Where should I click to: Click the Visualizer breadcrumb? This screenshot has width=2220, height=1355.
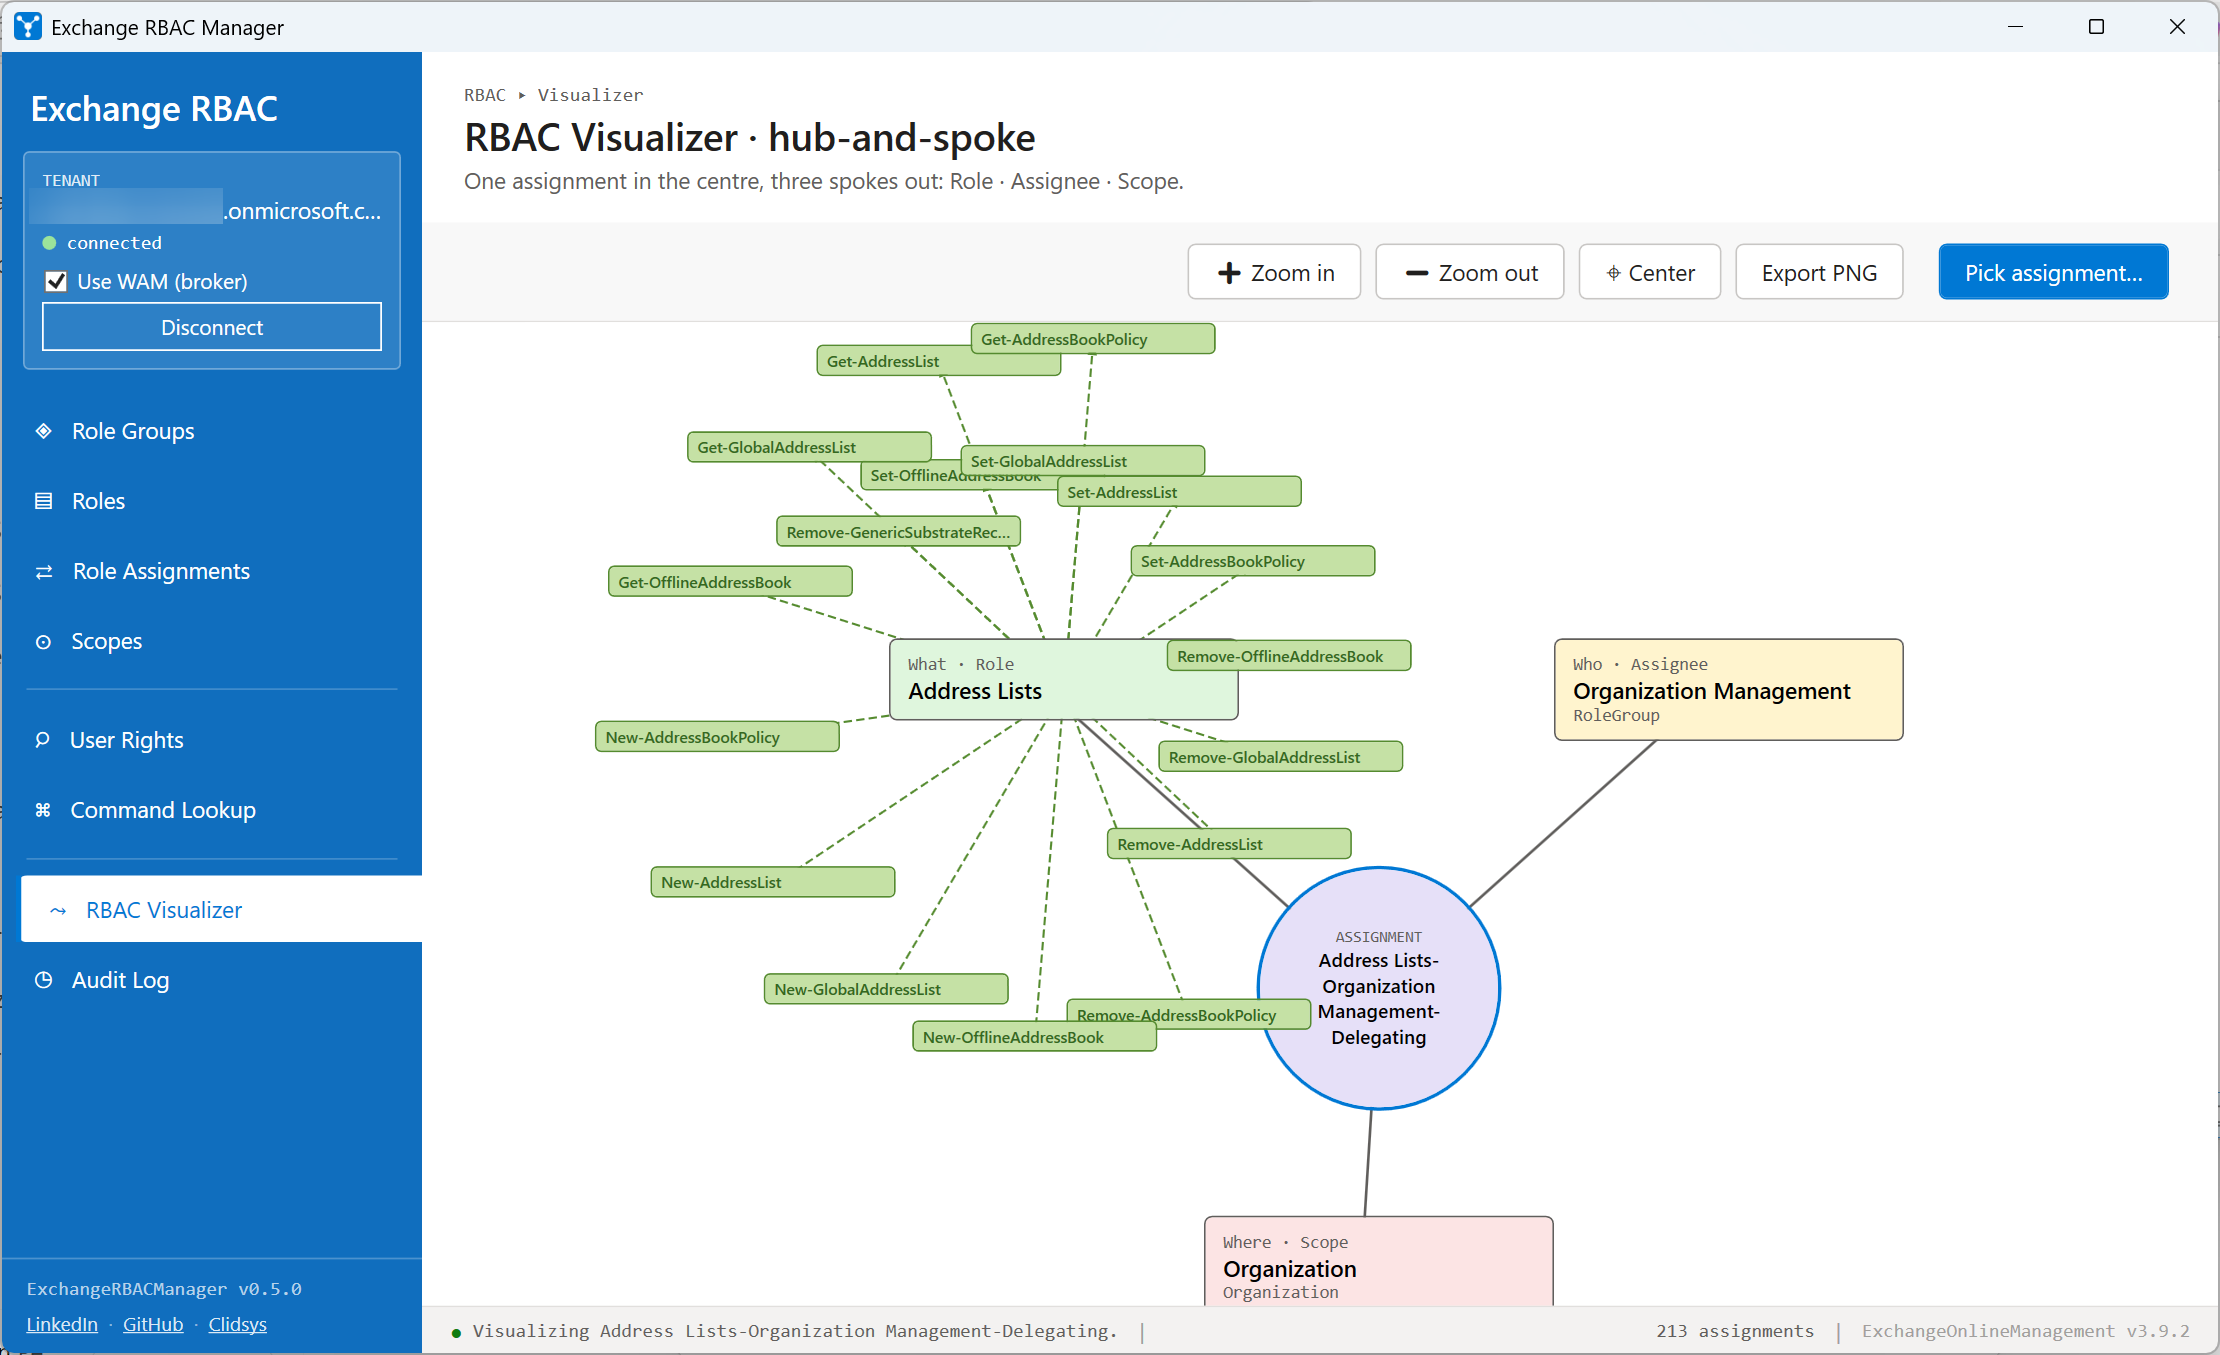click(x=590, y=95)
